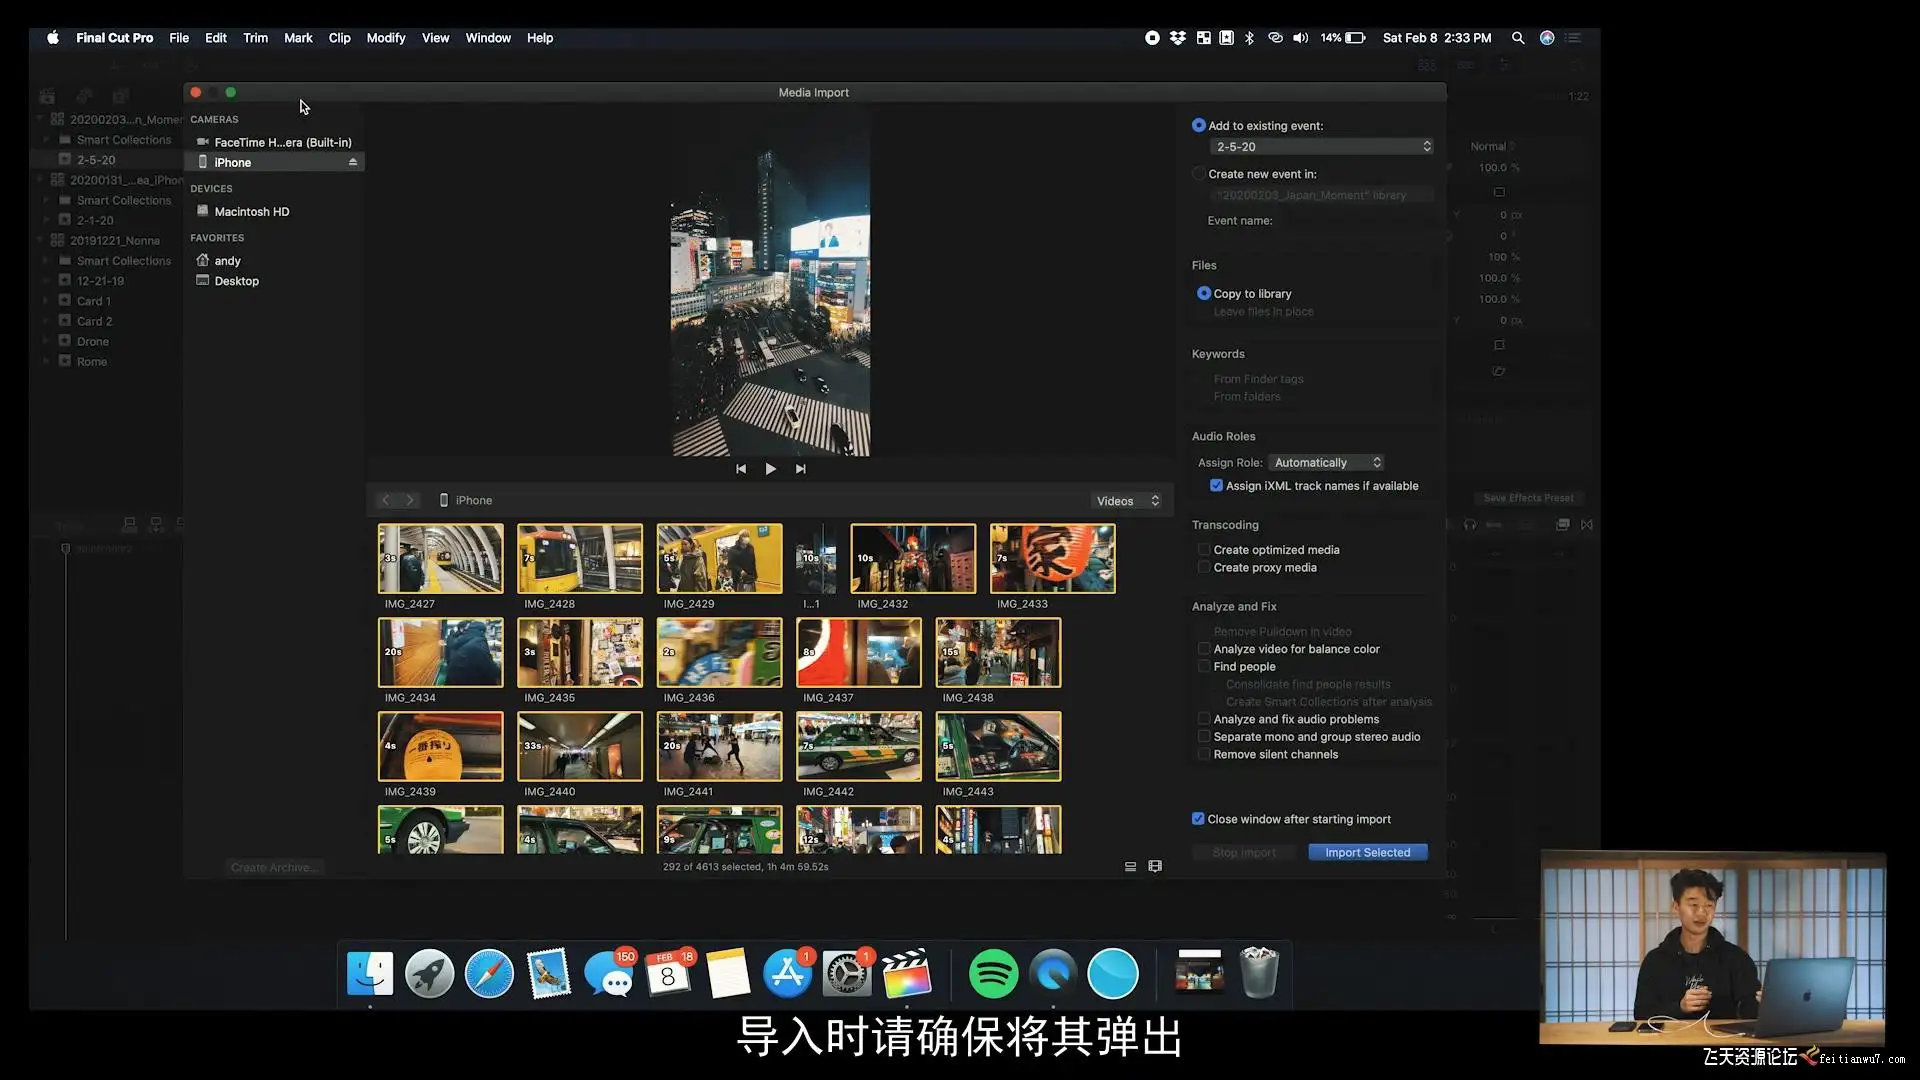Select the IMG_2439 thumbnail
This screenshot has height=1080, width=1920.
click(x=440, y=747)
